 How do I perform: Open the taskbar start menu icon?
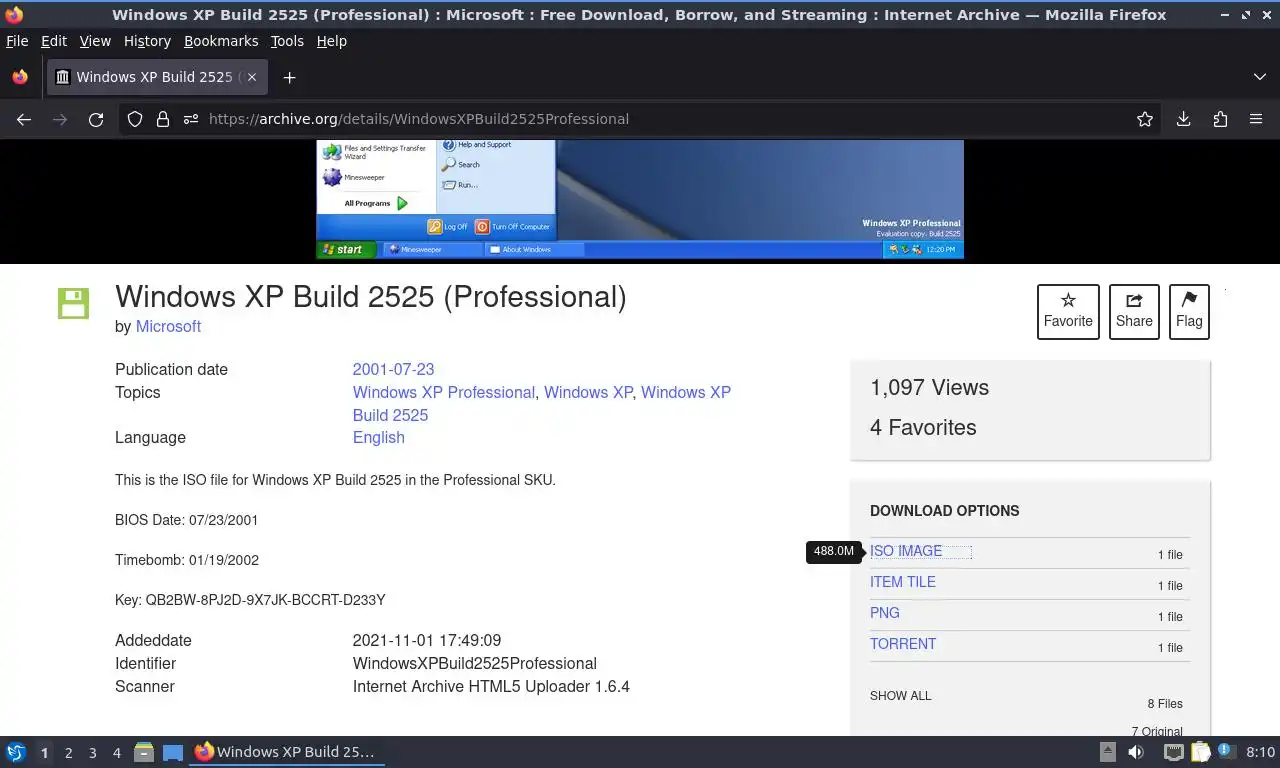tap(15, 752)
